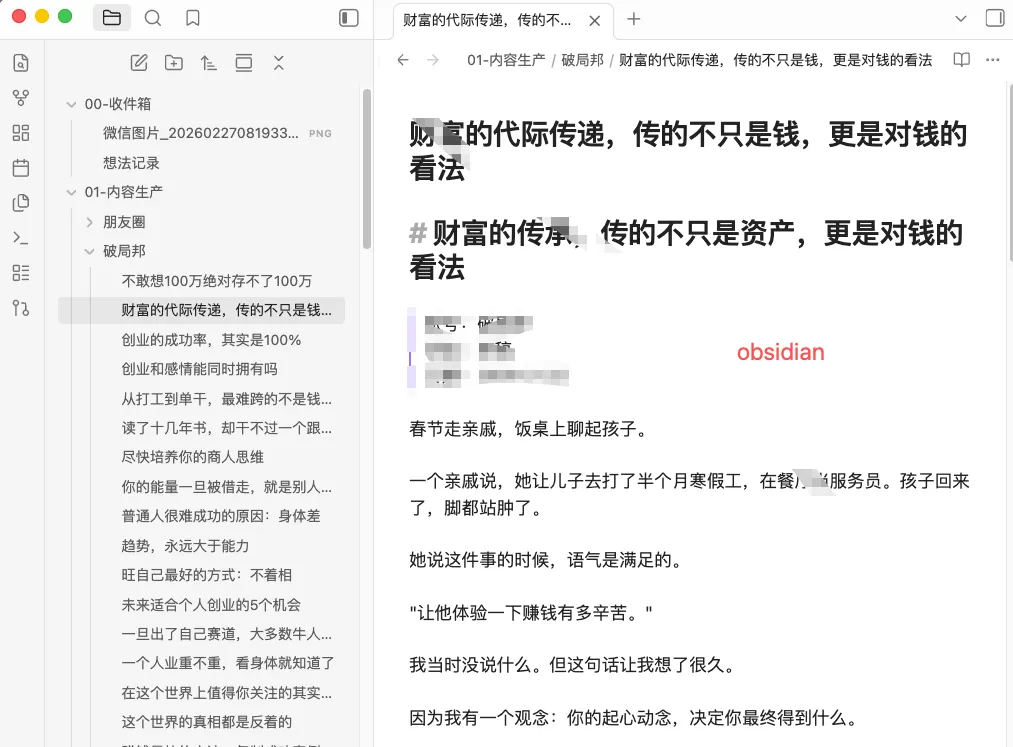Create a new note icon
Viewport: 1013px width, 747px height.
[x=139, y=63]
